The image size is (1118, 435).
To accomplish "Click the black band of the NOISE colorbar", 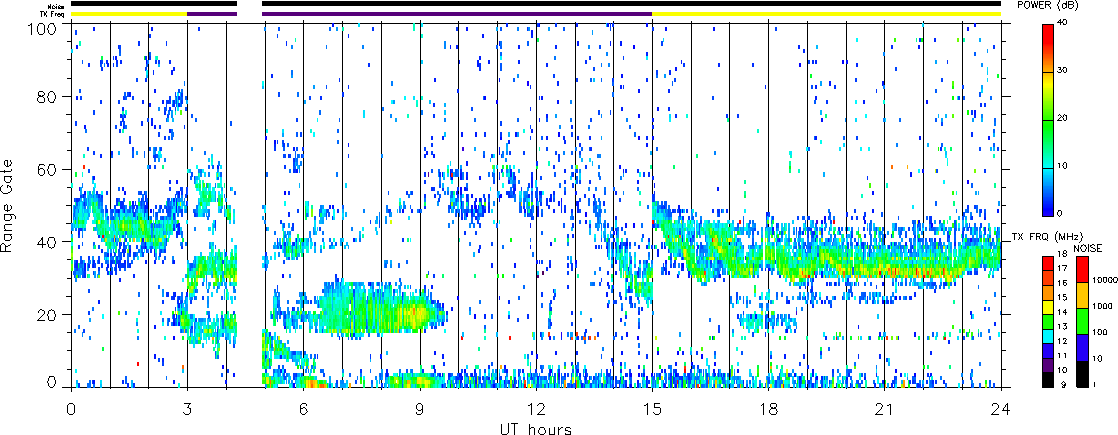I will coord(1084,372).
